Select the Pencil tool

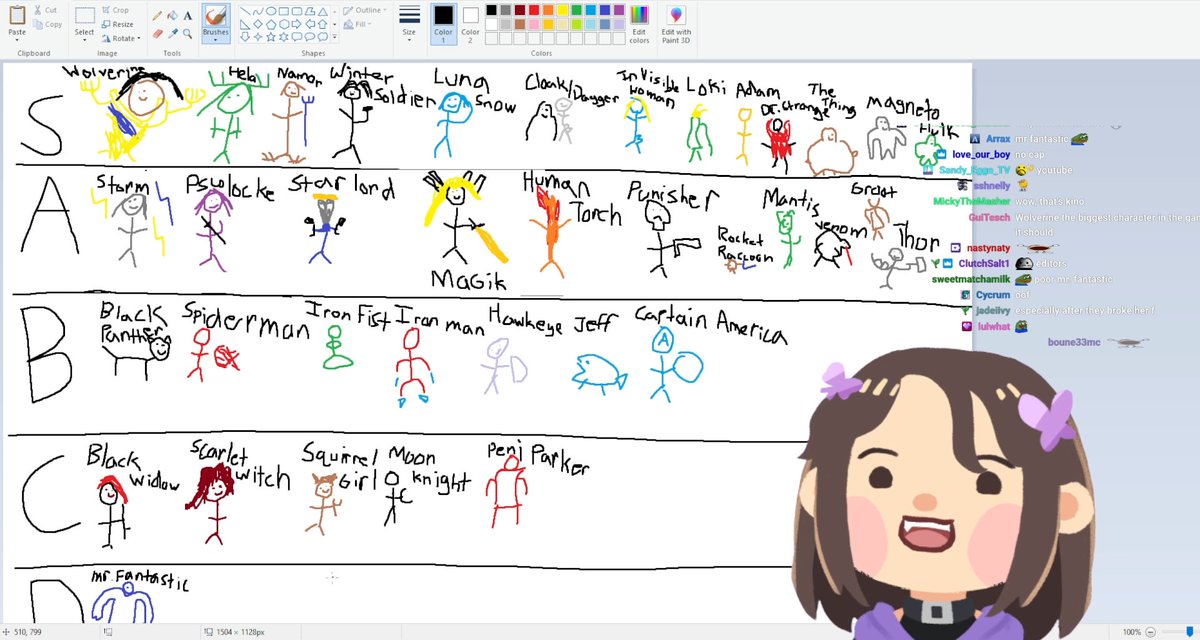pyautogui.click(x=157, y=16)
